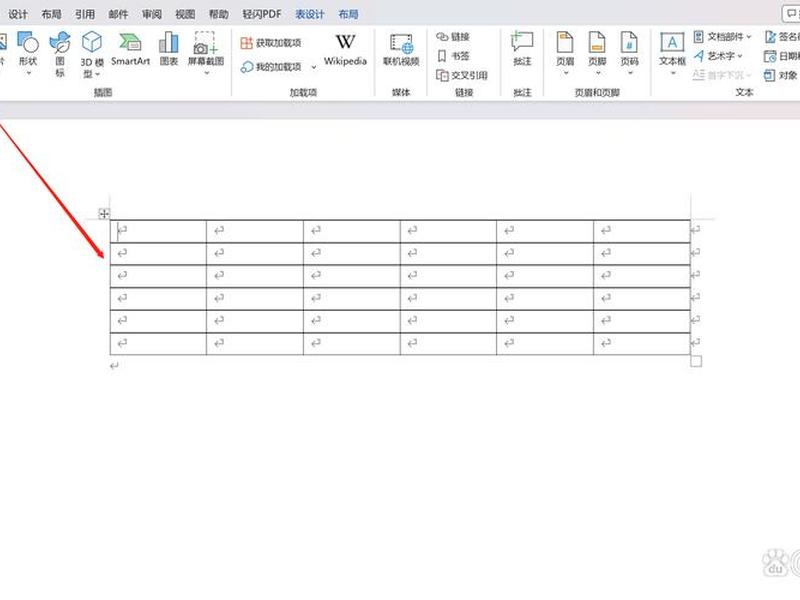The width and height of the screenshot is (800, 600).
Task: Insert icons with the 图标 button
Action: click(60, 54)
